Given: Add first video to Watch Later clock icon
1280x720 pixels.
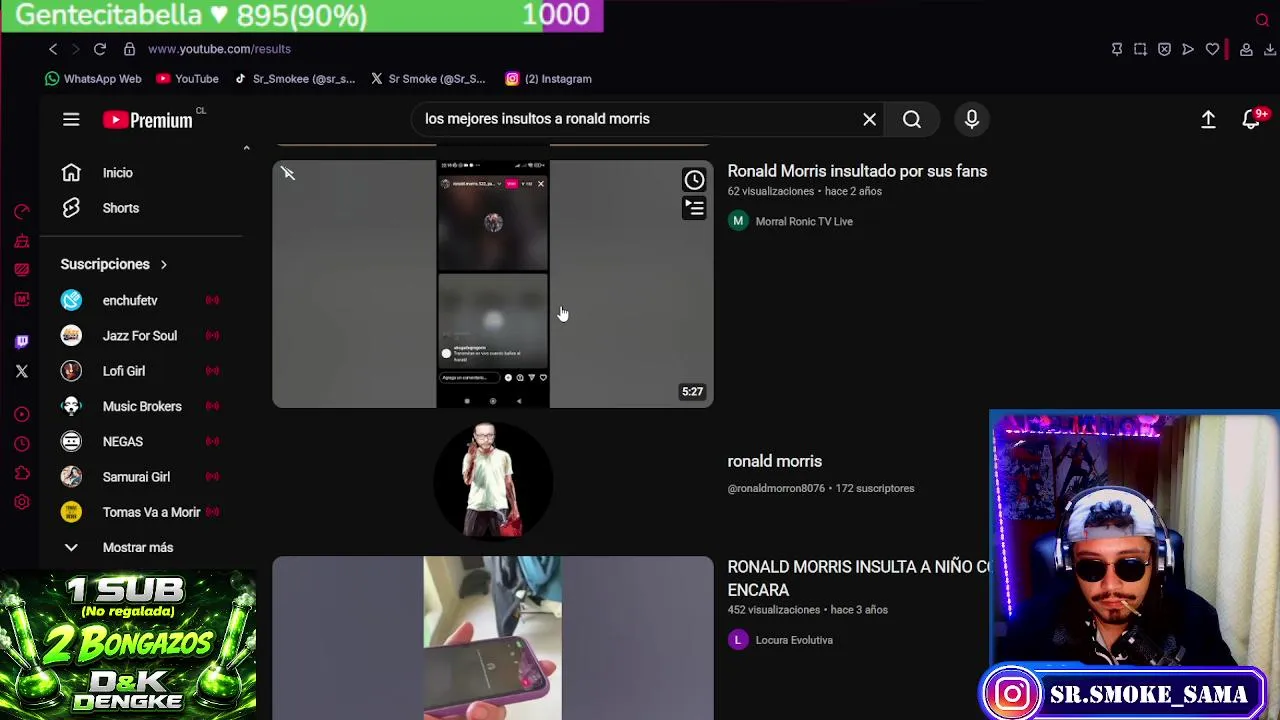Looking at the screenshot, I should click(694, 180).
